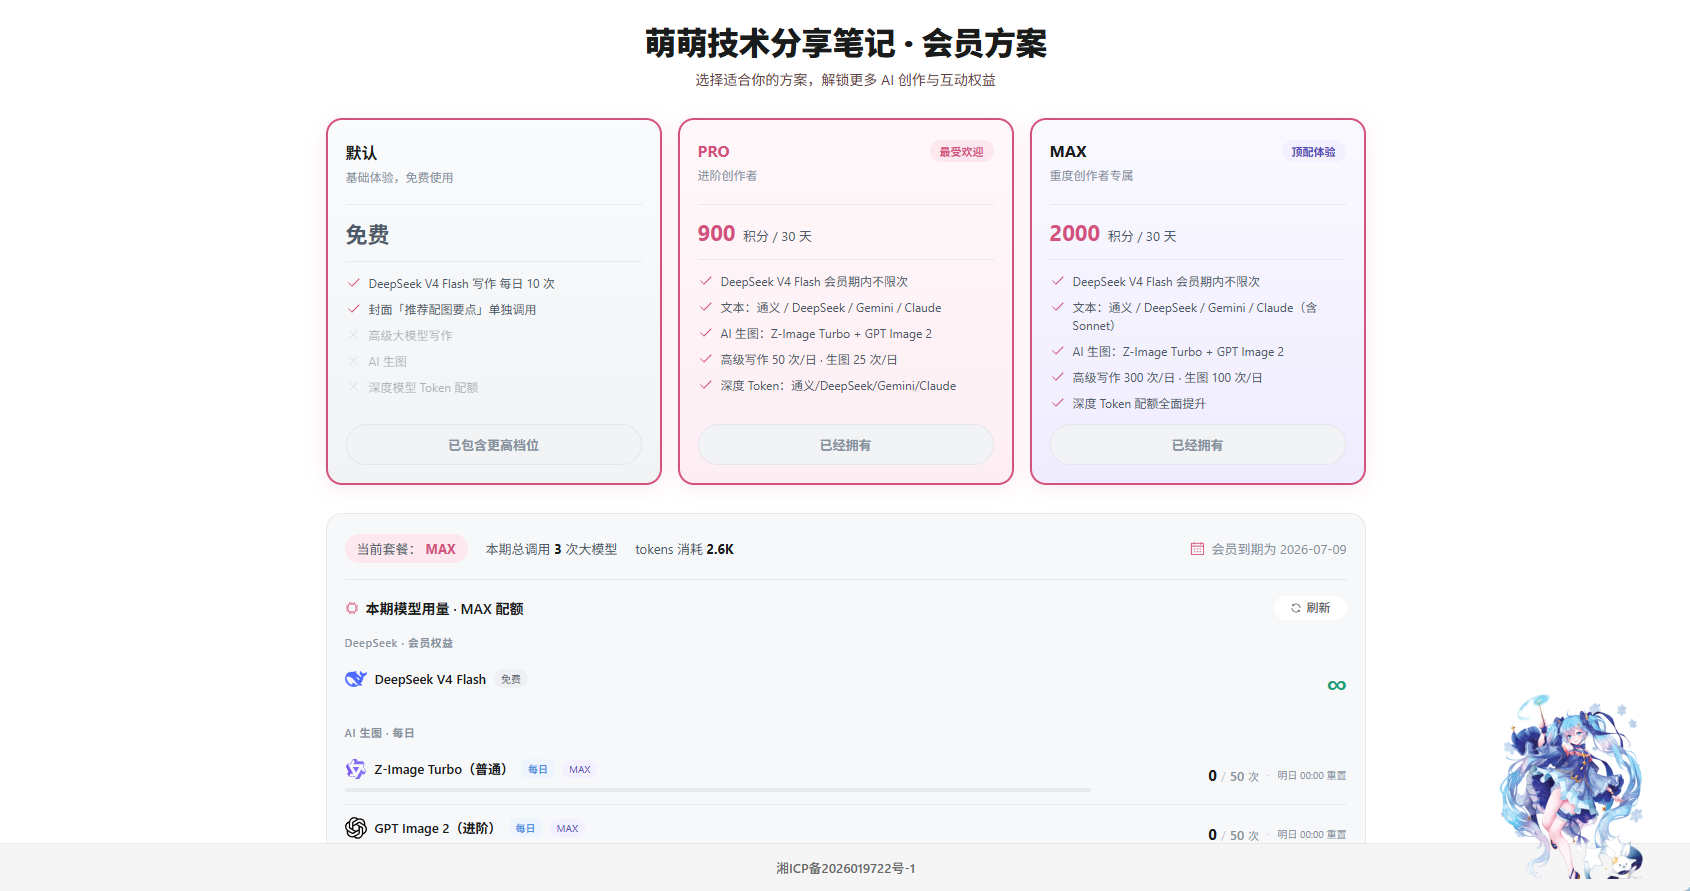Open the 湘ICP备2026019722号-1 footer link

(x=846, y=868)
